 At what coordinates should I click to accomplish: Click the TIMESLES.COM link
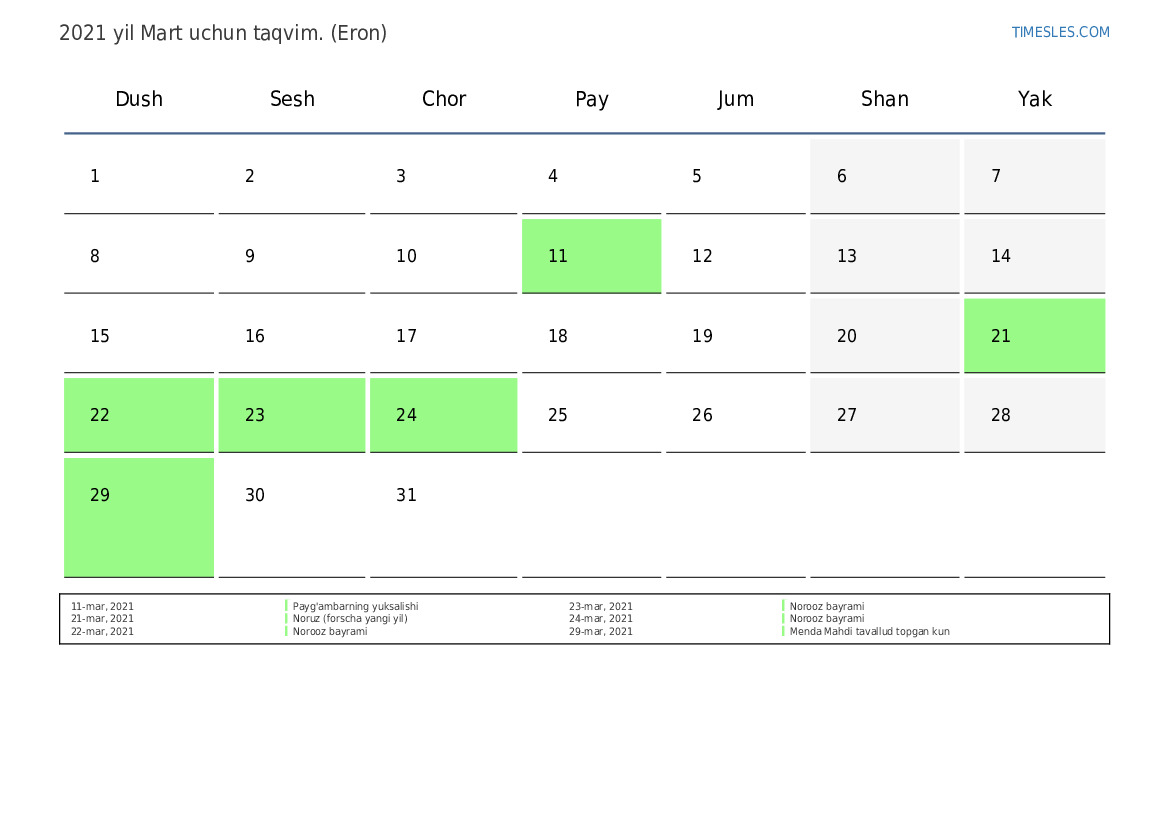click(x=1060, y=32)
